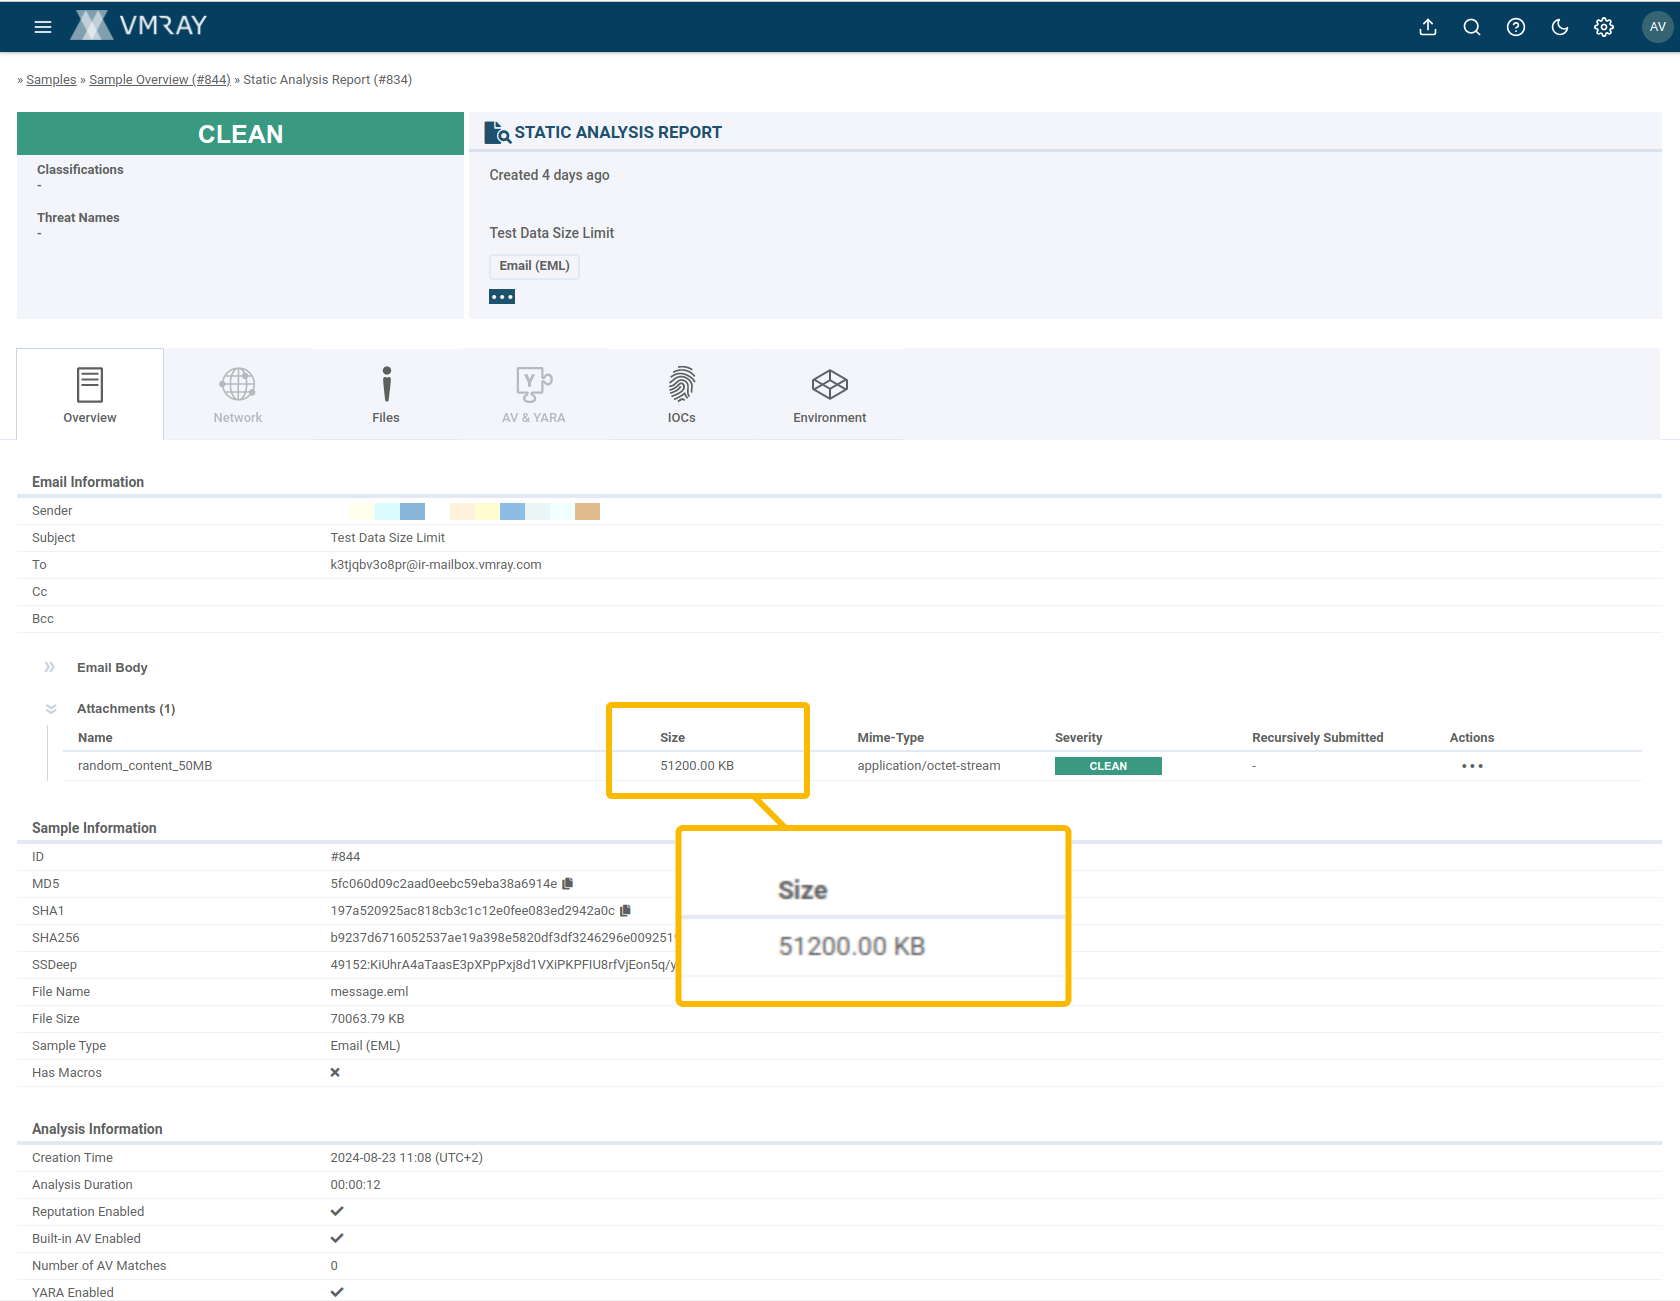Click the YARA Enabled checkmark
The height and width of the screenshot is (1301, 1680).
pyautogui.click(x=337, y=1292)
